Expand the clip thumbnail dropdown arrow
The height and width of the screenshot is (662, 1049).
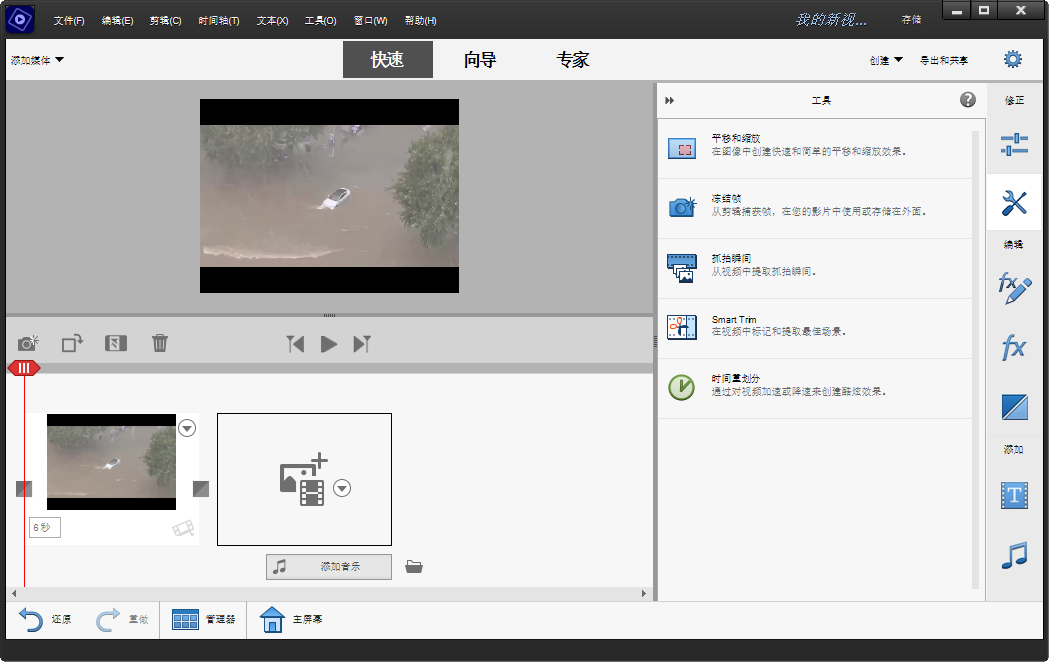(x=185, y=428)
